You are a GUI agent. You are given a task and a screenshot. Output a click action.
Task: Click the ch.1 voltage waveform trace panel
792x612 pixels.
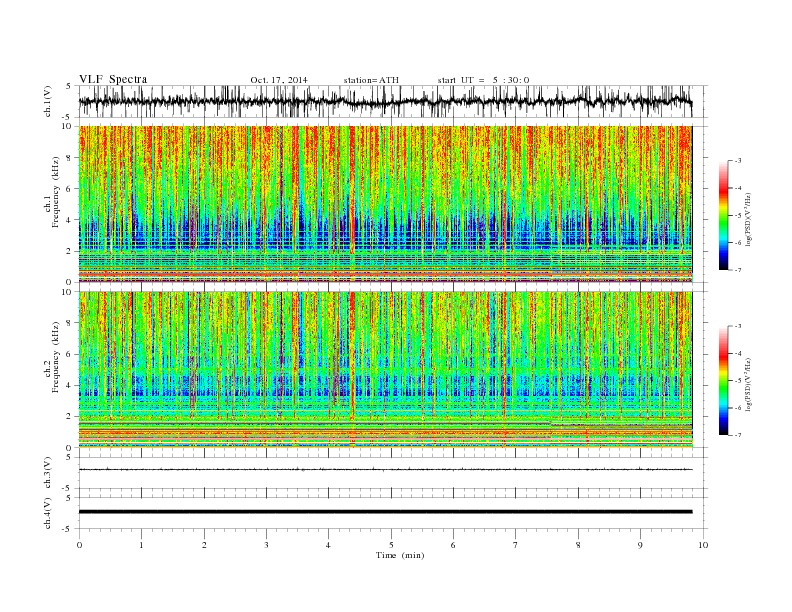point(393,101)
